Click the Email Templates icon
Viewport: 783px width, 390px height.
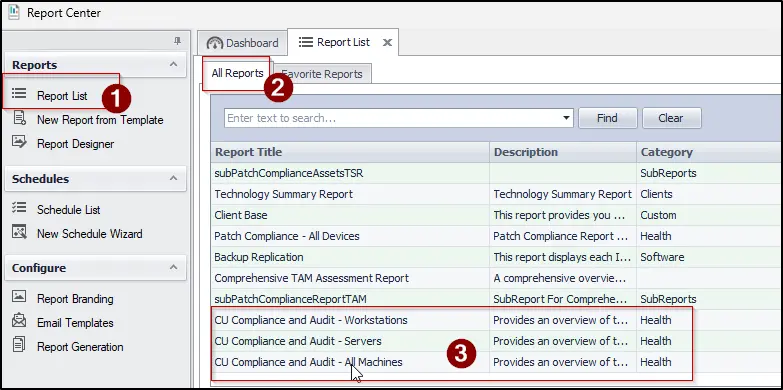pyautogui.click(x=19, y=321)
